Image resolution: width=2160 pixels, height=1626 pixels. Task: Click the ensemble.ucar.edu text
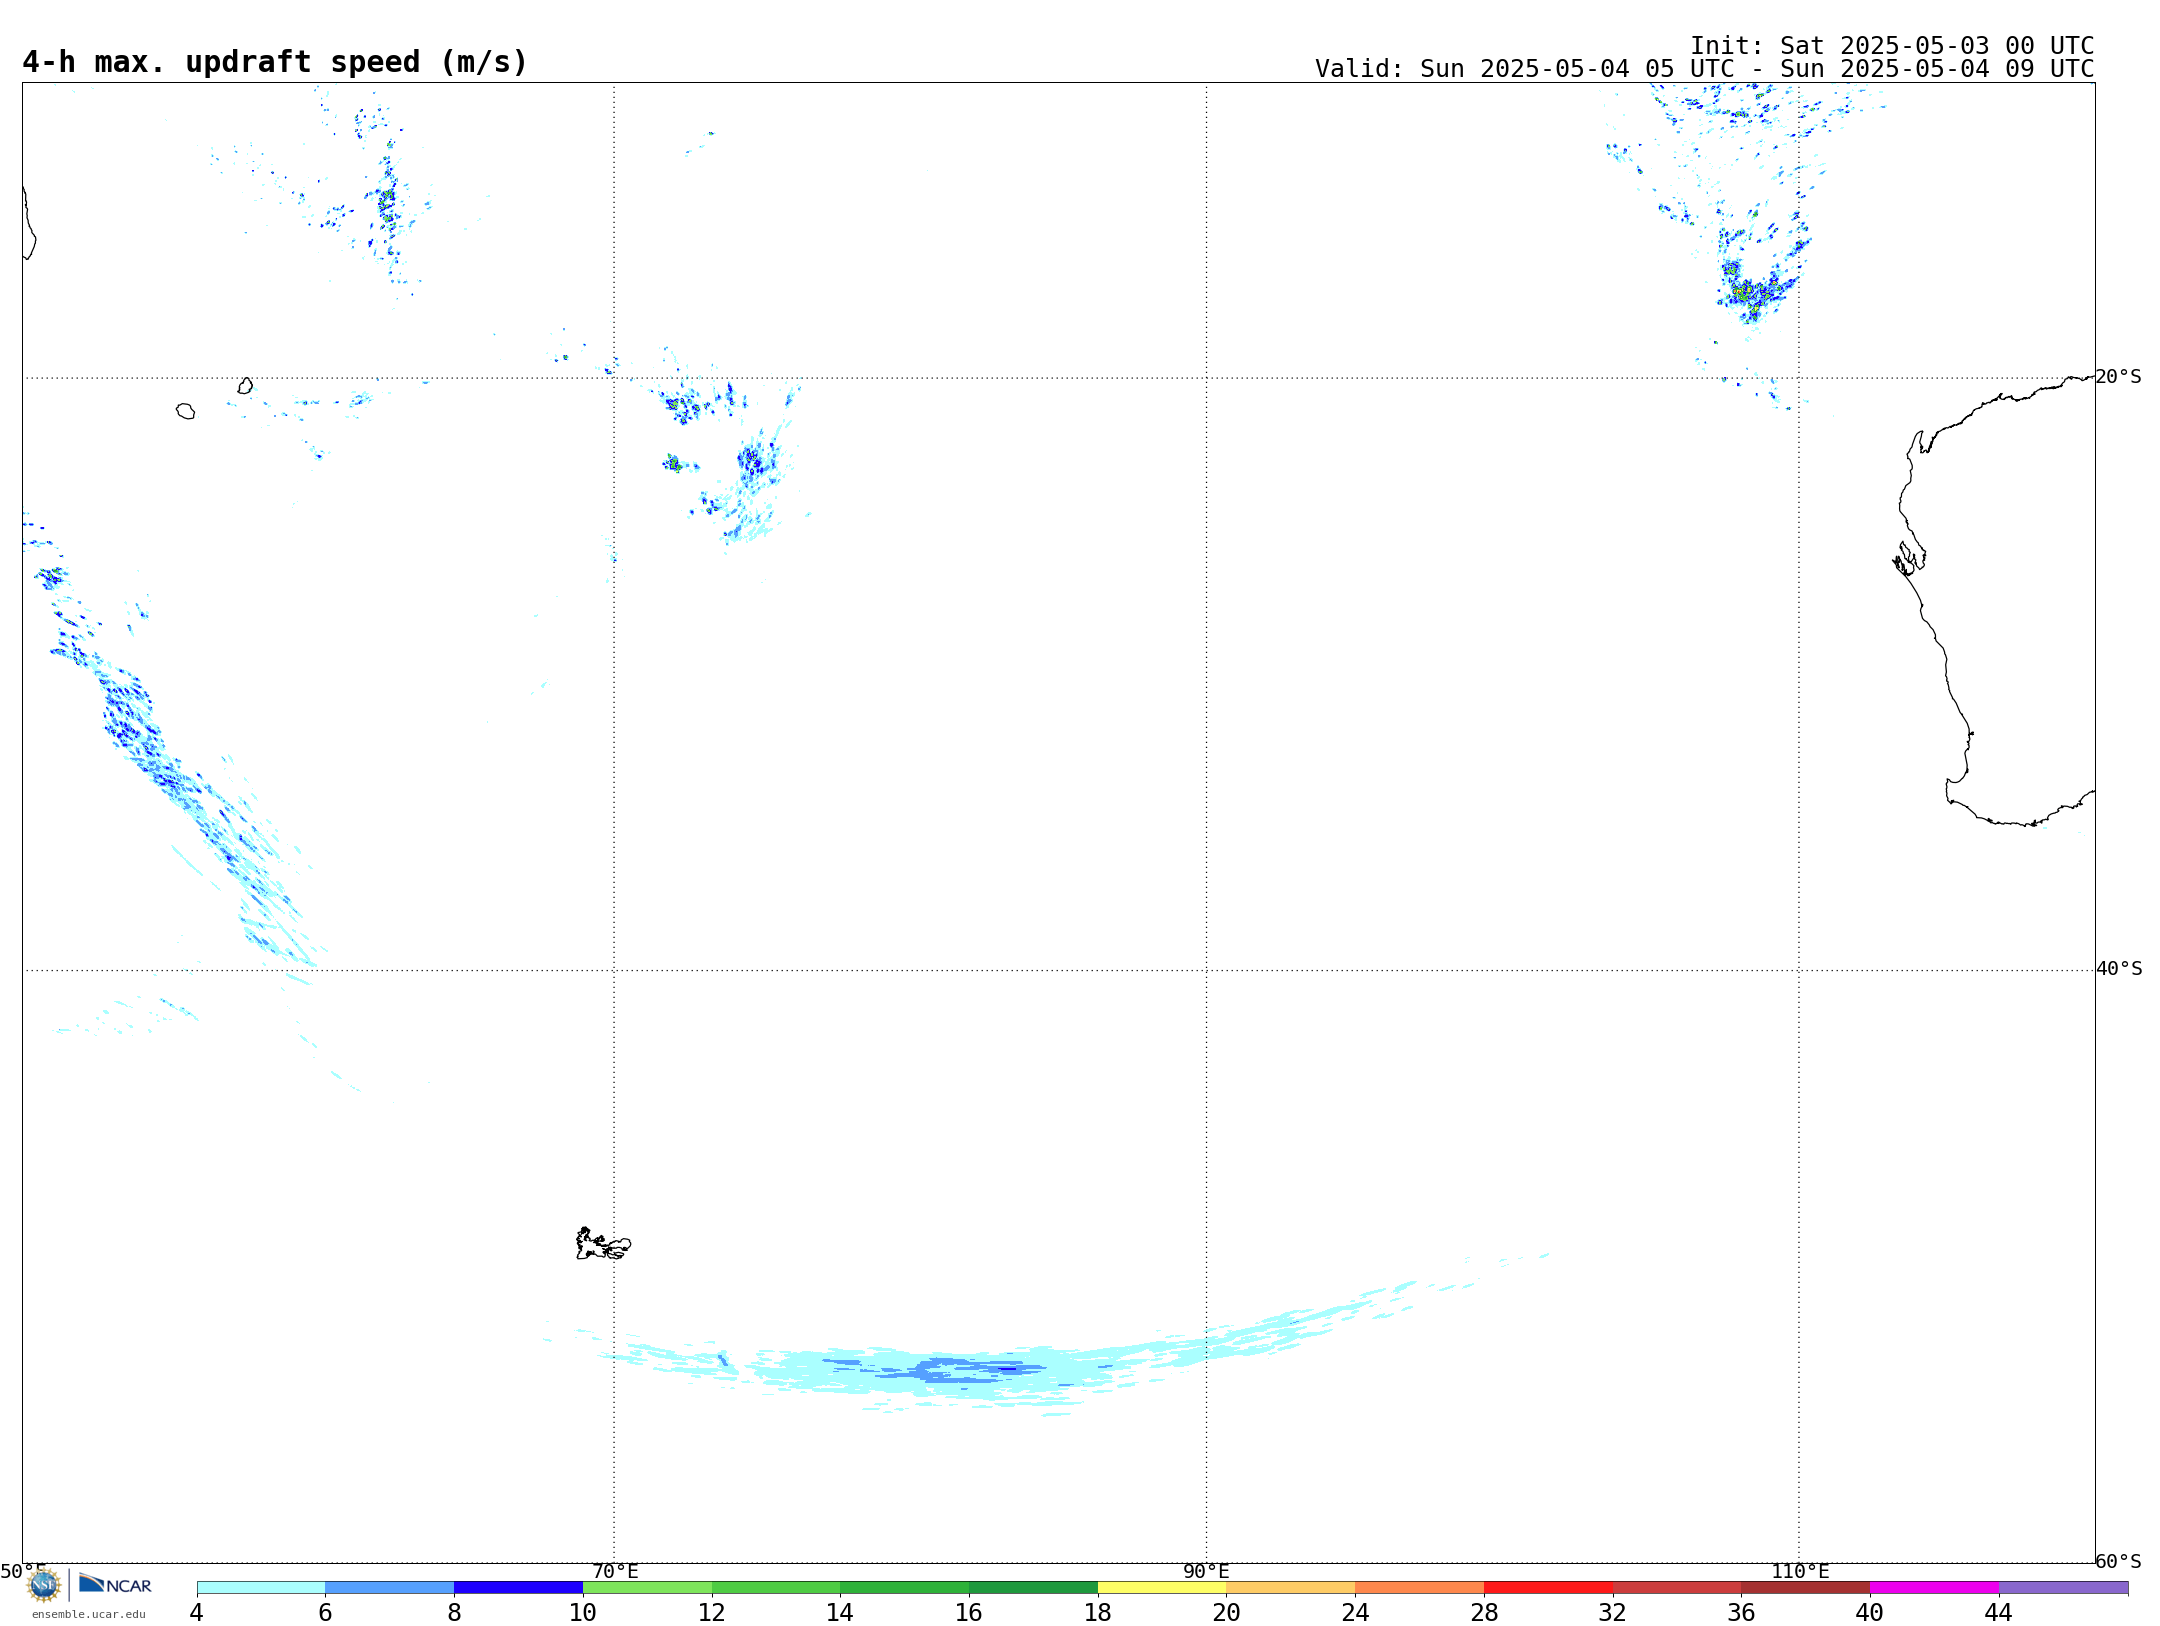coord(89,1614)
